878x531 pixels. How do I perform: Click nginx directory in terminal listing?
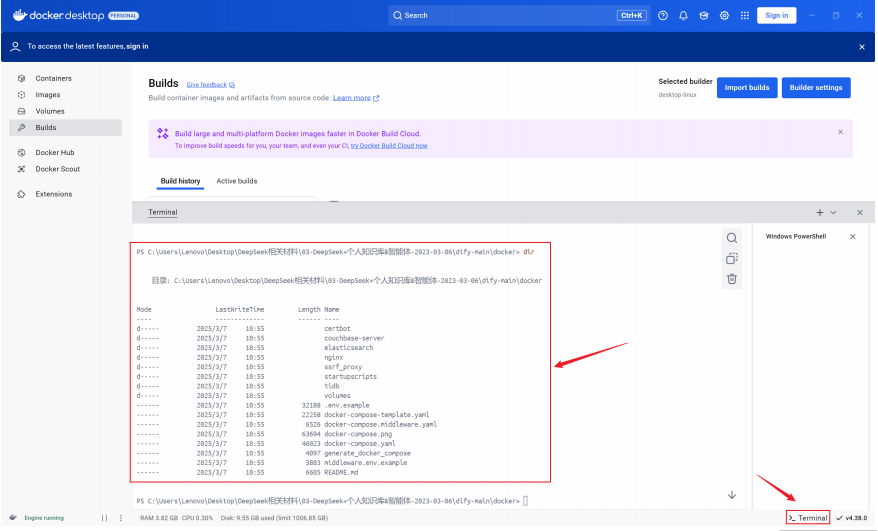pos(334,357)
